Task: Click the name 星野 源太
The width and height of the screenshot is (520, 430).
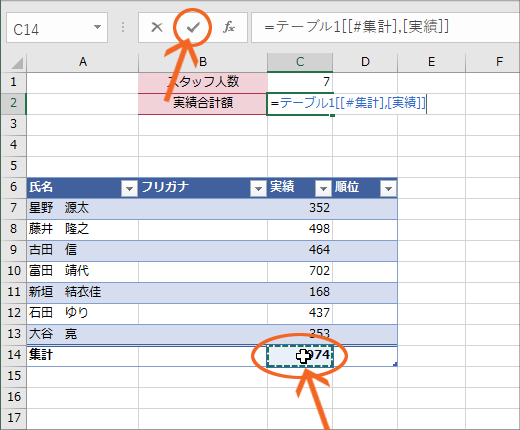Action: (x=59, y=208)
